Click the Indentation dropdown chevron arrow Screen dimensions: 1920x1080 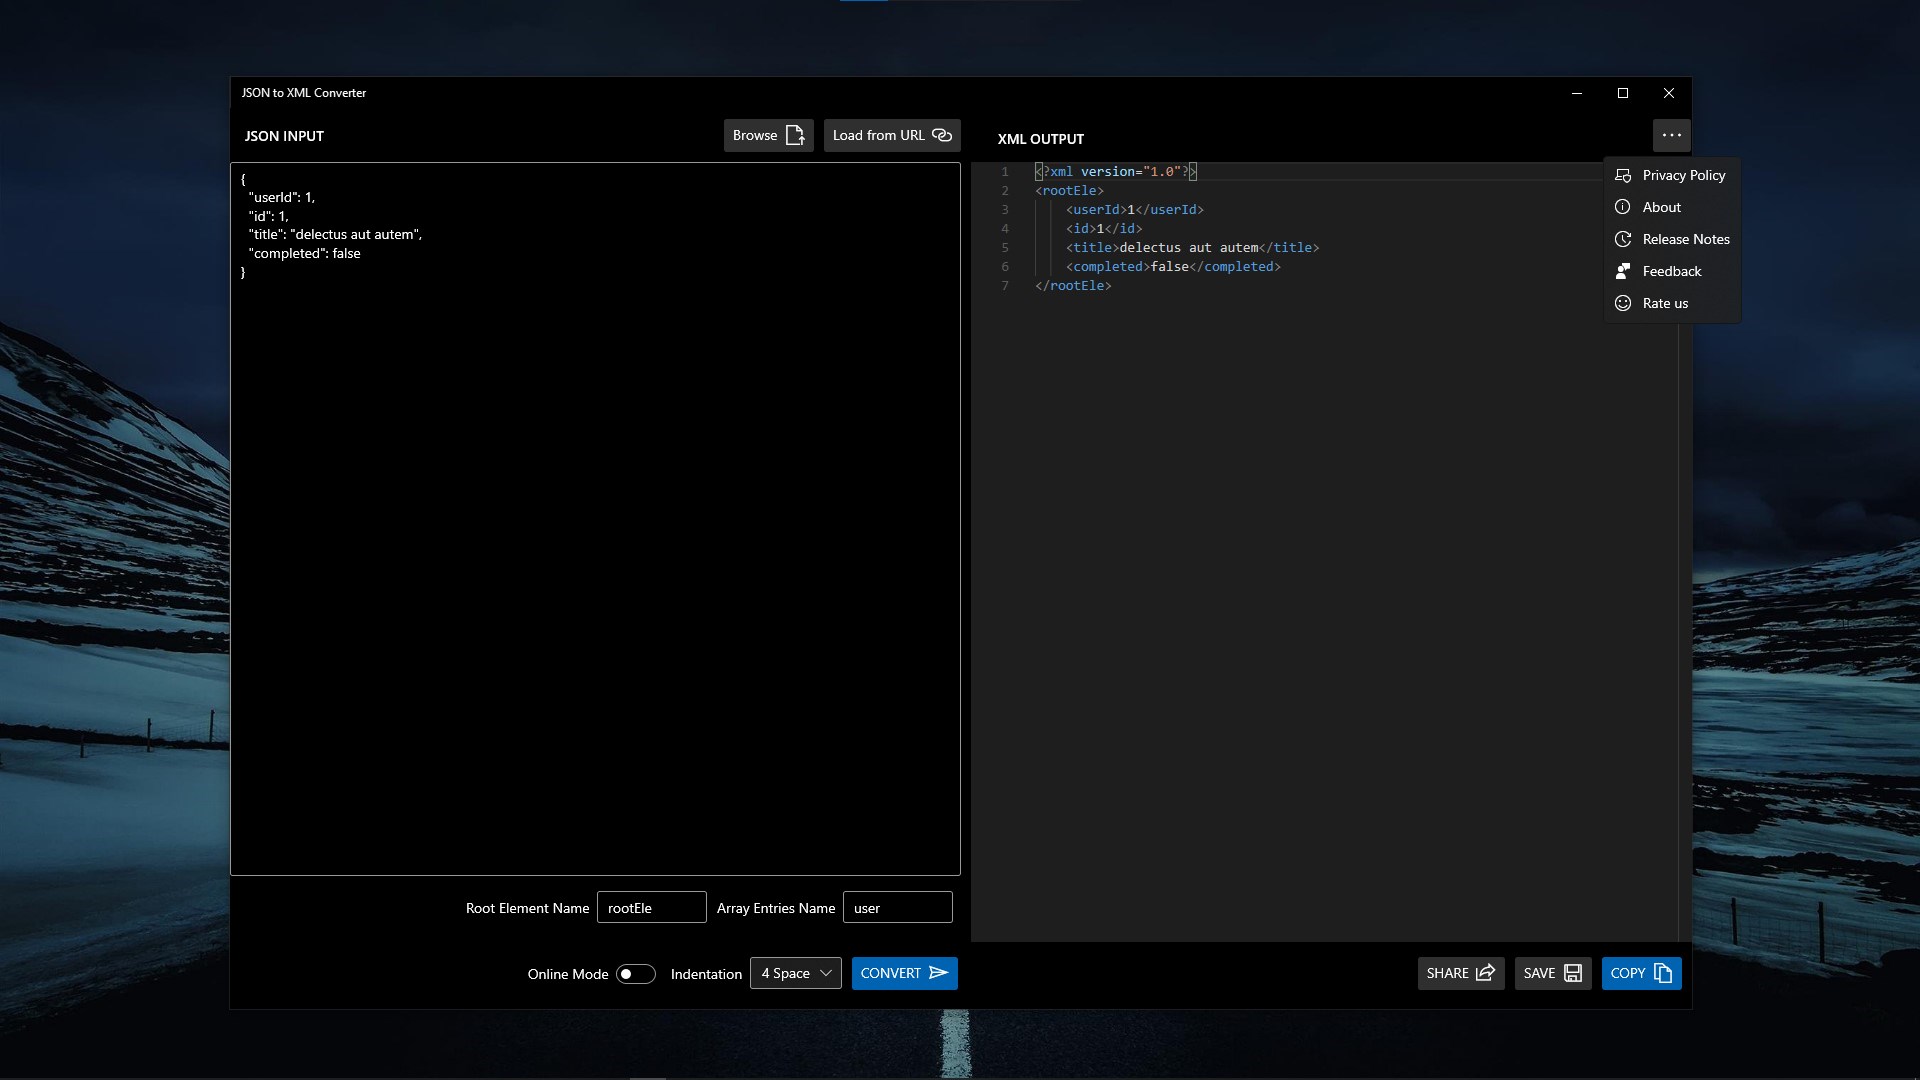click(x=826, y=973)
